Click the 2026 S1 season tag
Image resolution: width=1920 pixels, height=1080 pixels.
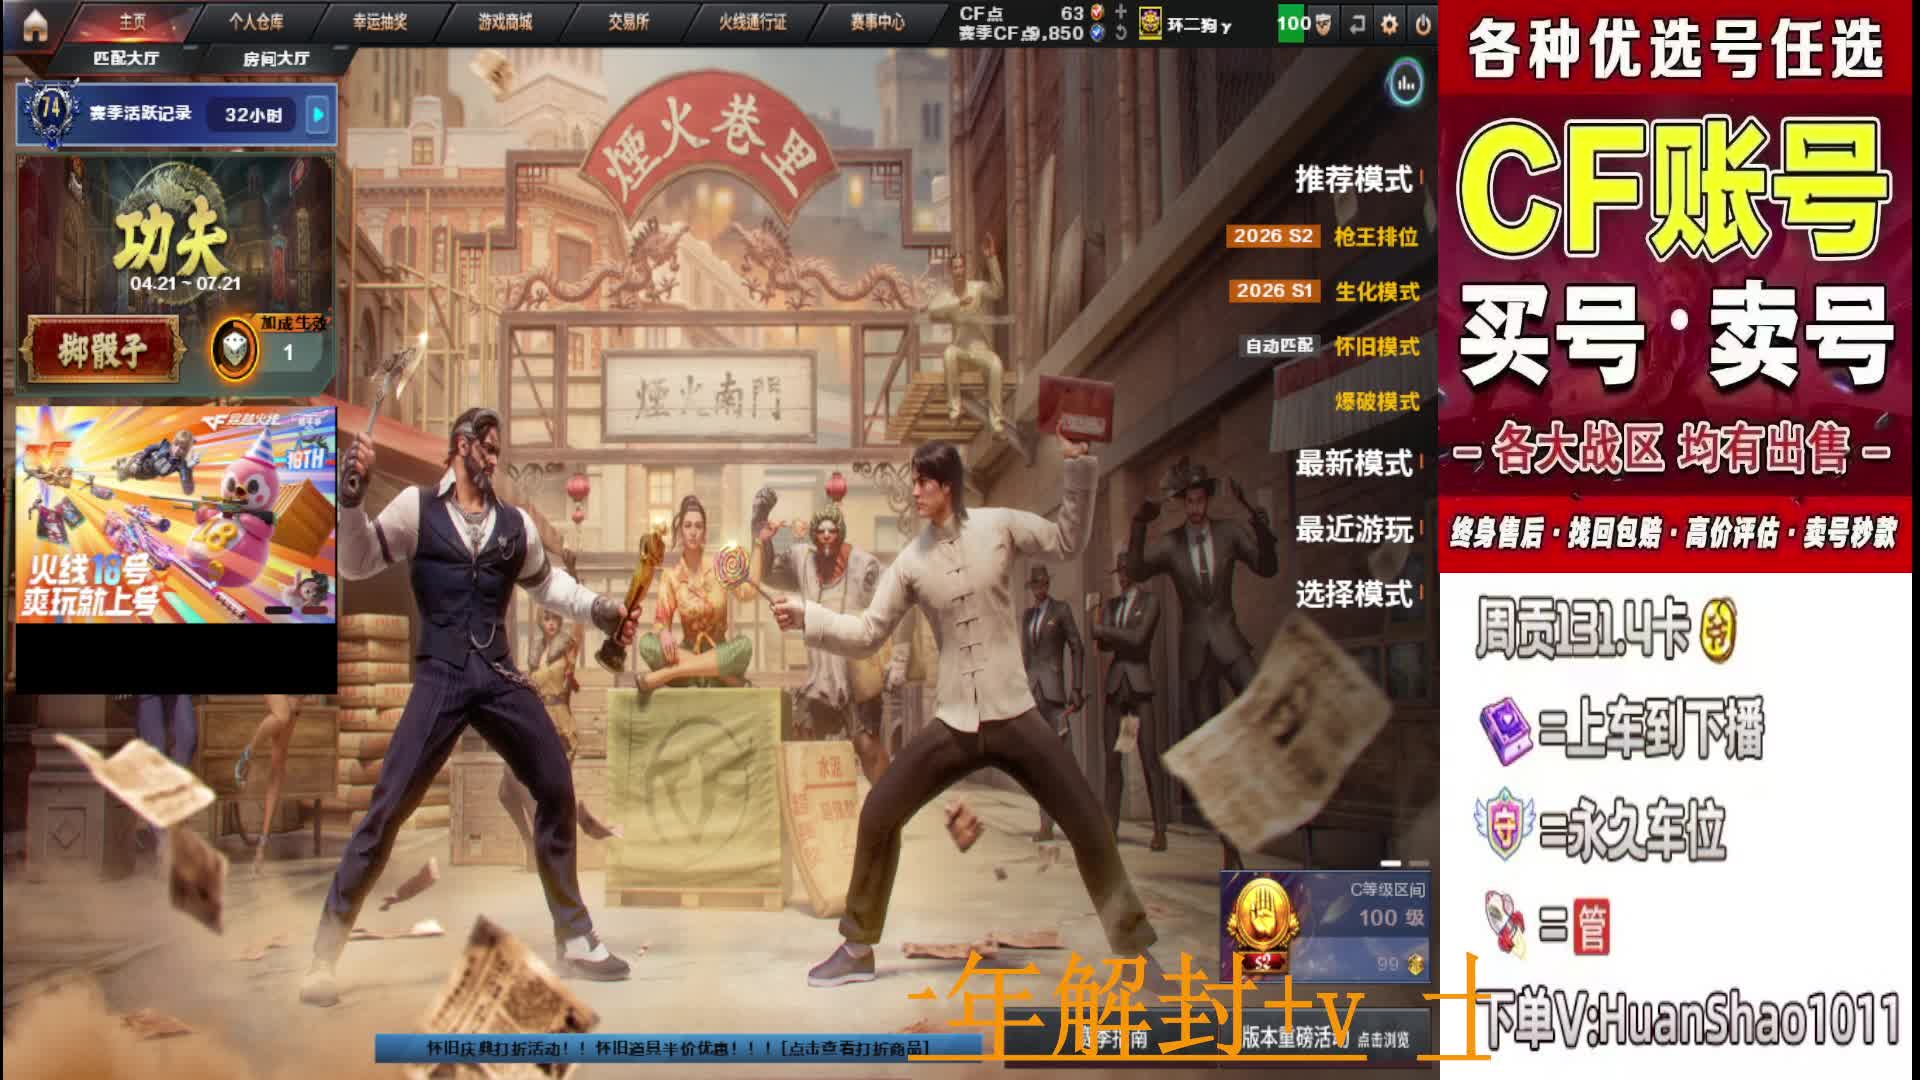1273,291
